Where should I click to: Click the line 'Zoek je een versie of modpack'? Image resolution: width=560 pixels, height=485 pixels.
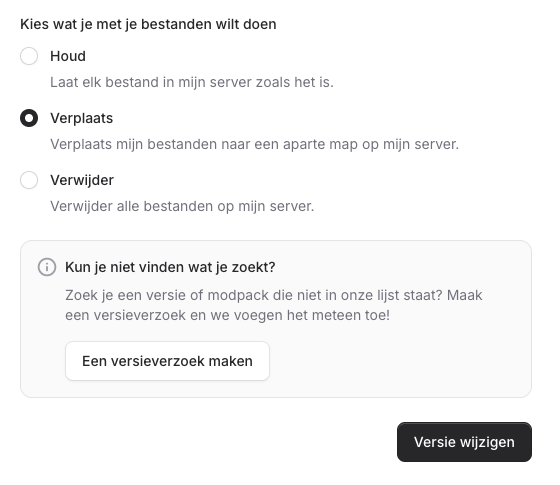274,295
